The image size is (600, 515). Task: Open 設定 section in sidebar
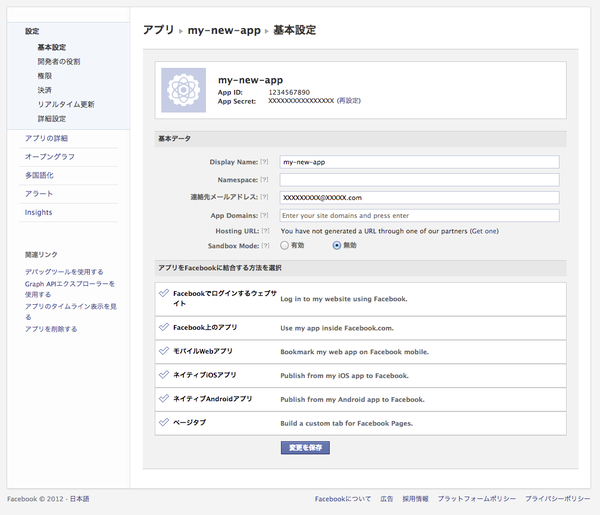point(32,31)
